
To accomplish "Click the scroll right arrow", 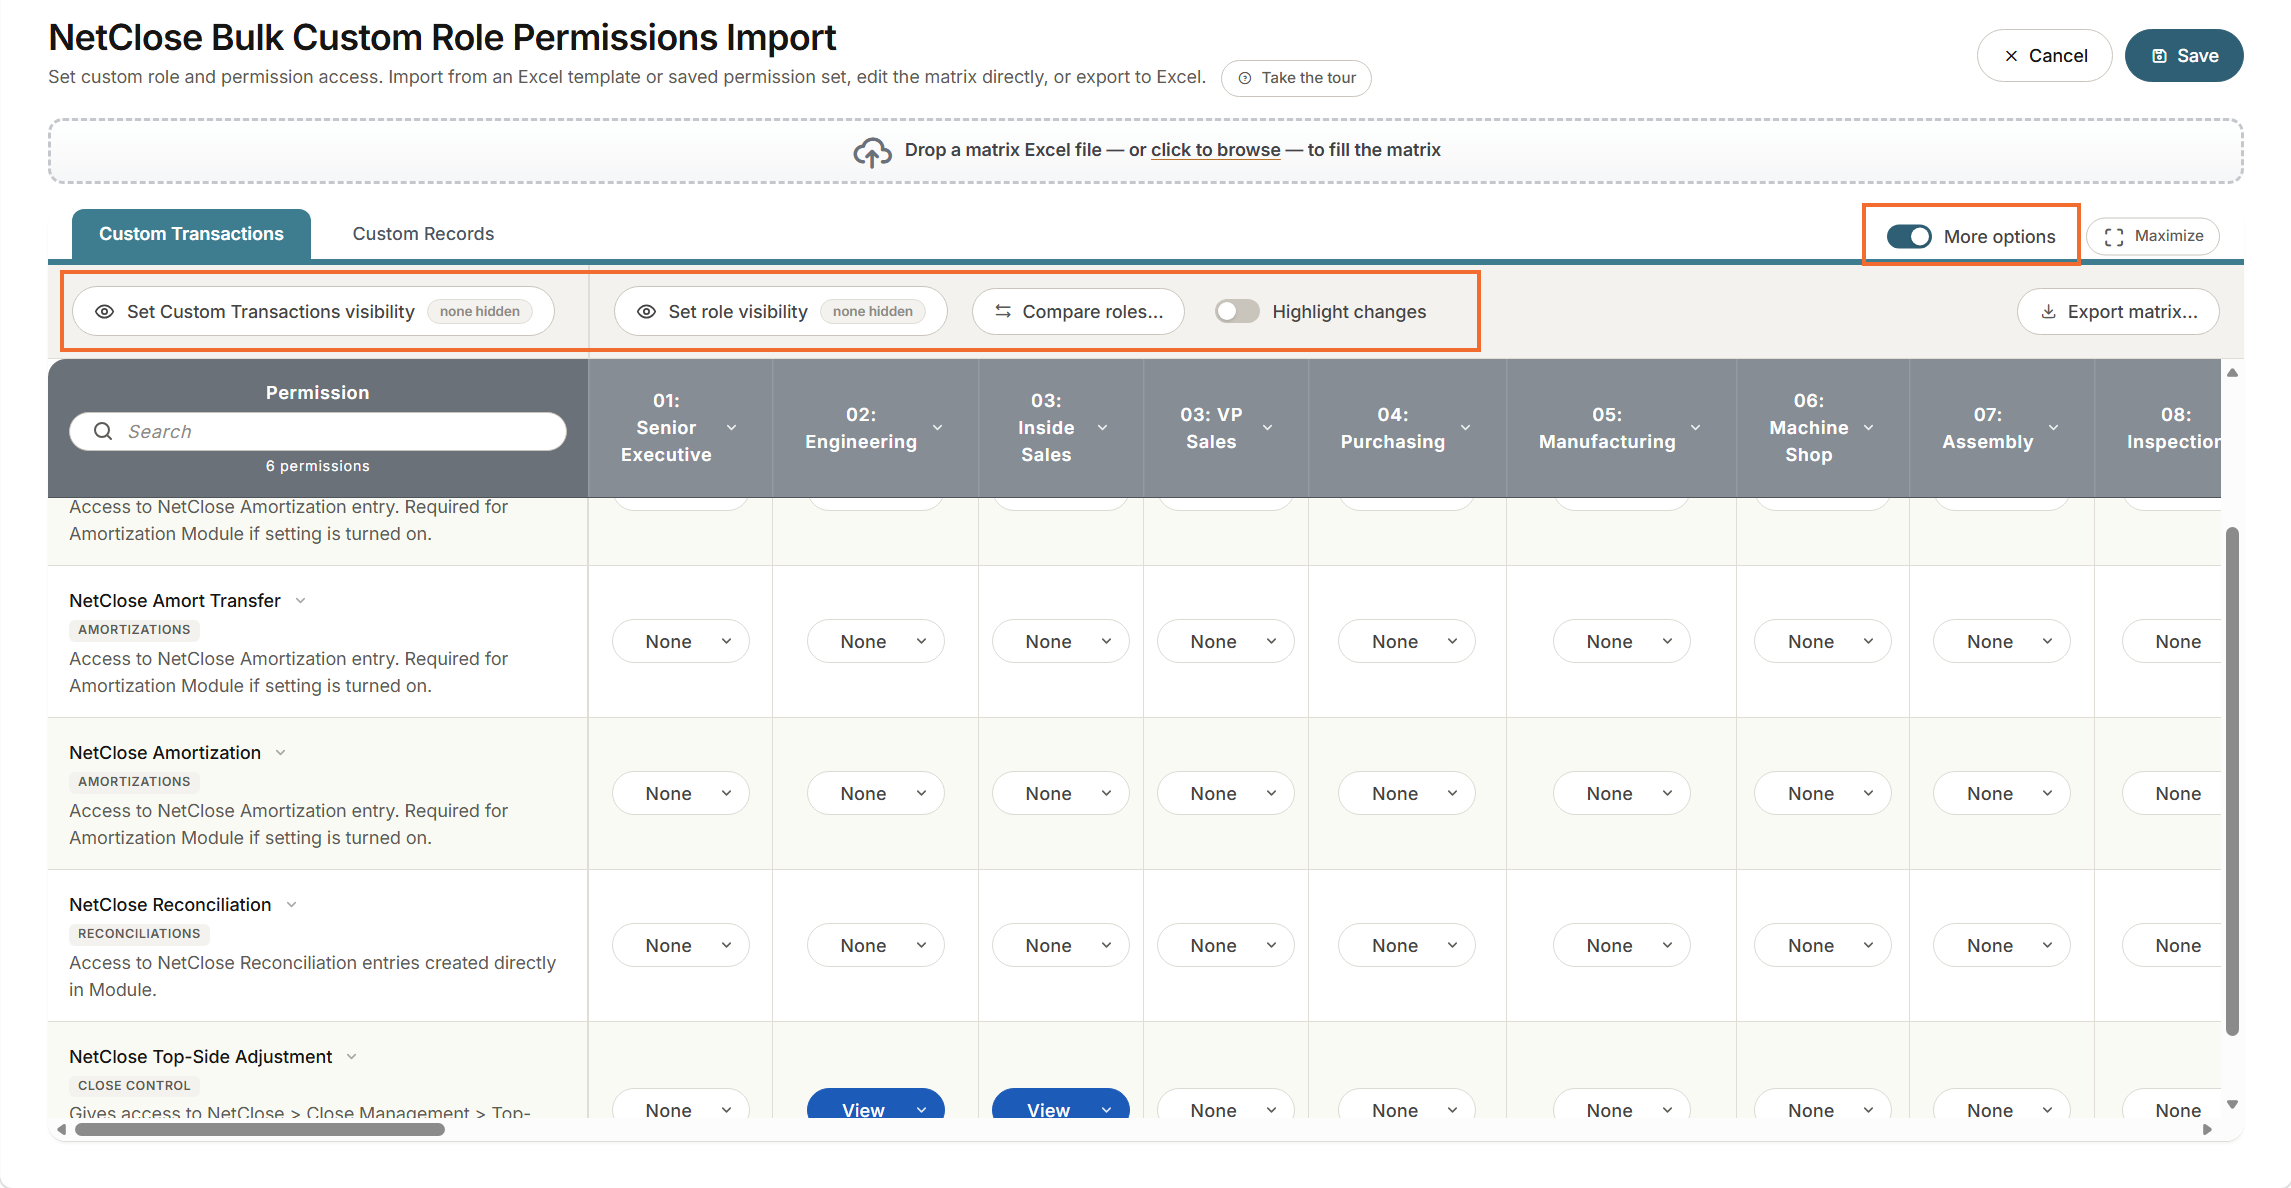I will tap(2208, 1130).
